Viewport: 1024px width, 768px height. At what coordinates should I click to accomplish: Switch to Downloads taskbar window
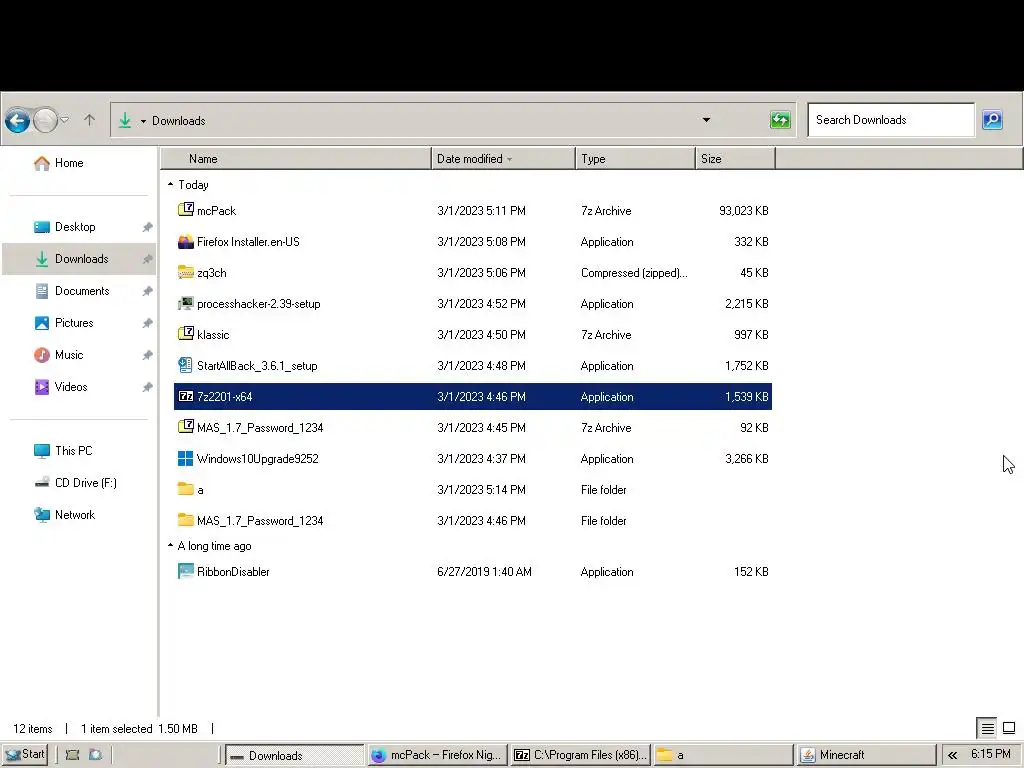[295, 755]
